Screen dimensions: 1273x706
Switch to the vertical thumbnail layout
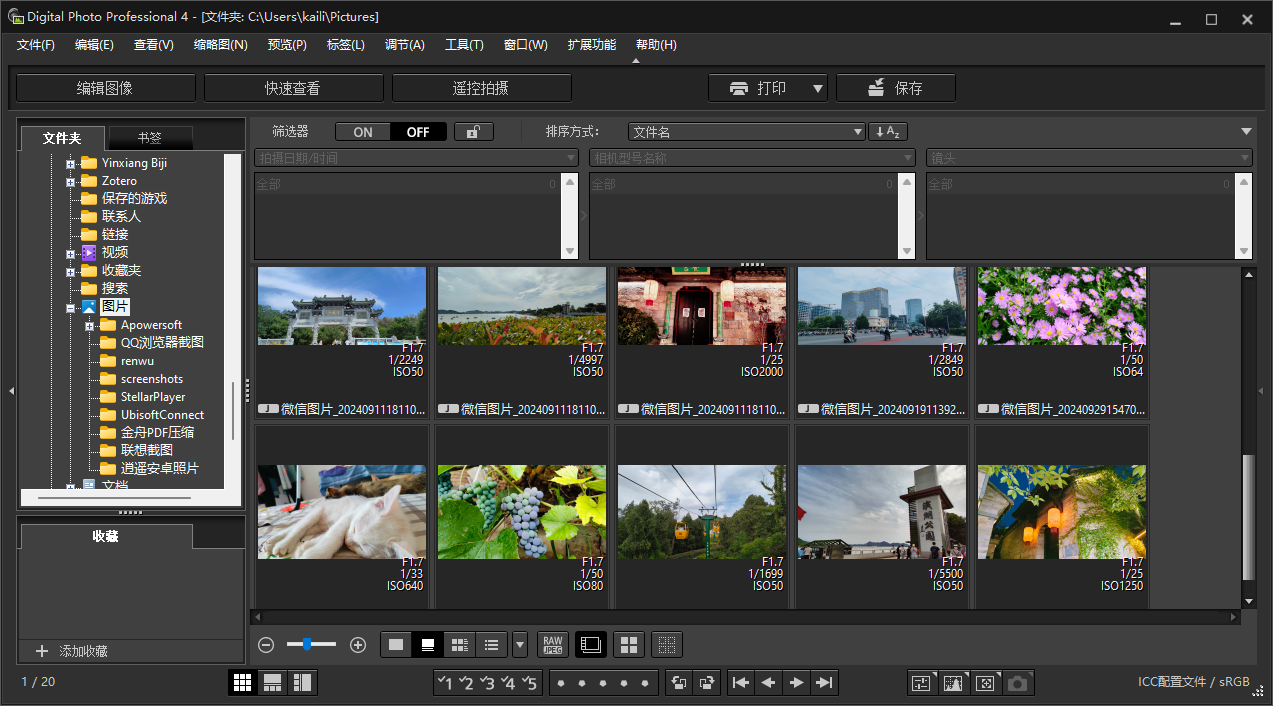pos(302,683)
